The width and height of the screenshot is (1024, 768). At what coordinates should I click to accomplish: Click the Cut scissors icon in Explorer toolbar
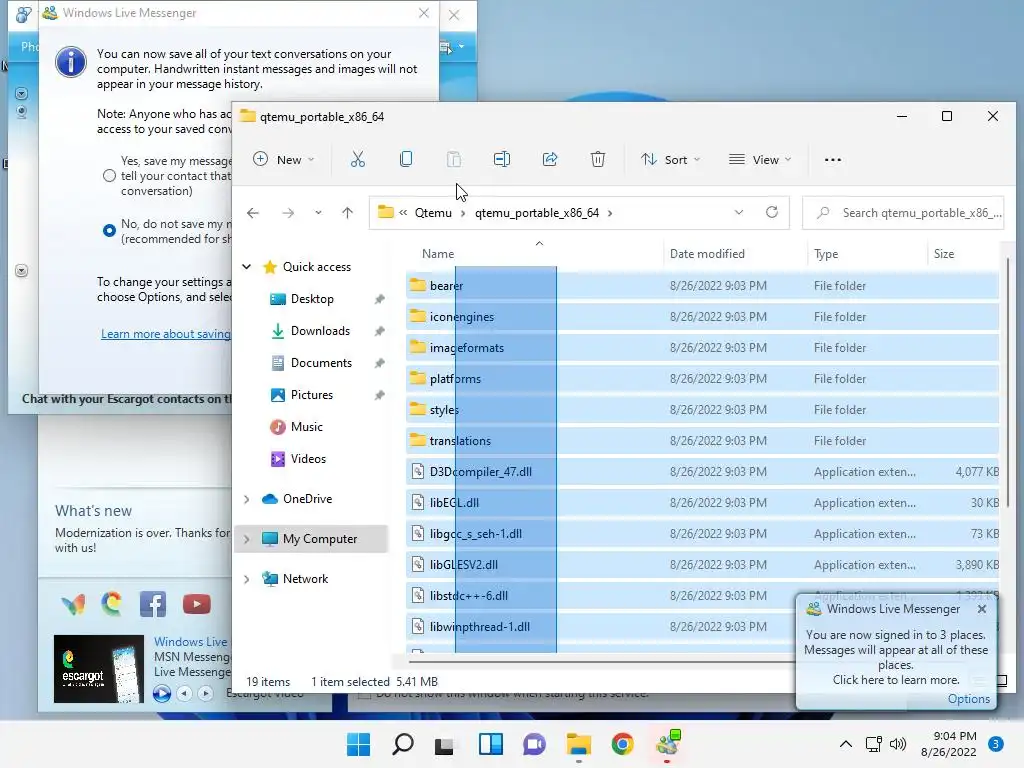357,159
